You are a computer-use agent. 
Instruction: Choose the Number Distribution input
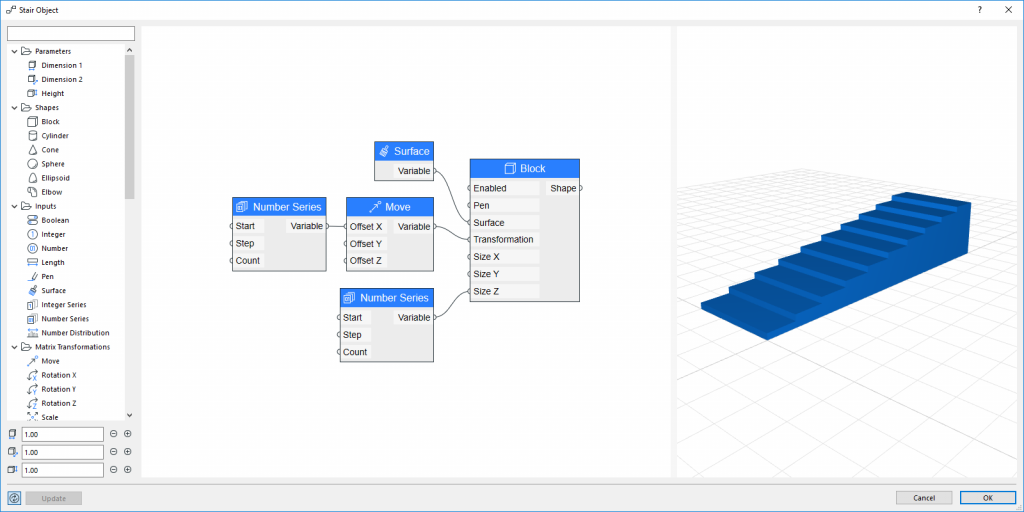click(x=75, y=333)
